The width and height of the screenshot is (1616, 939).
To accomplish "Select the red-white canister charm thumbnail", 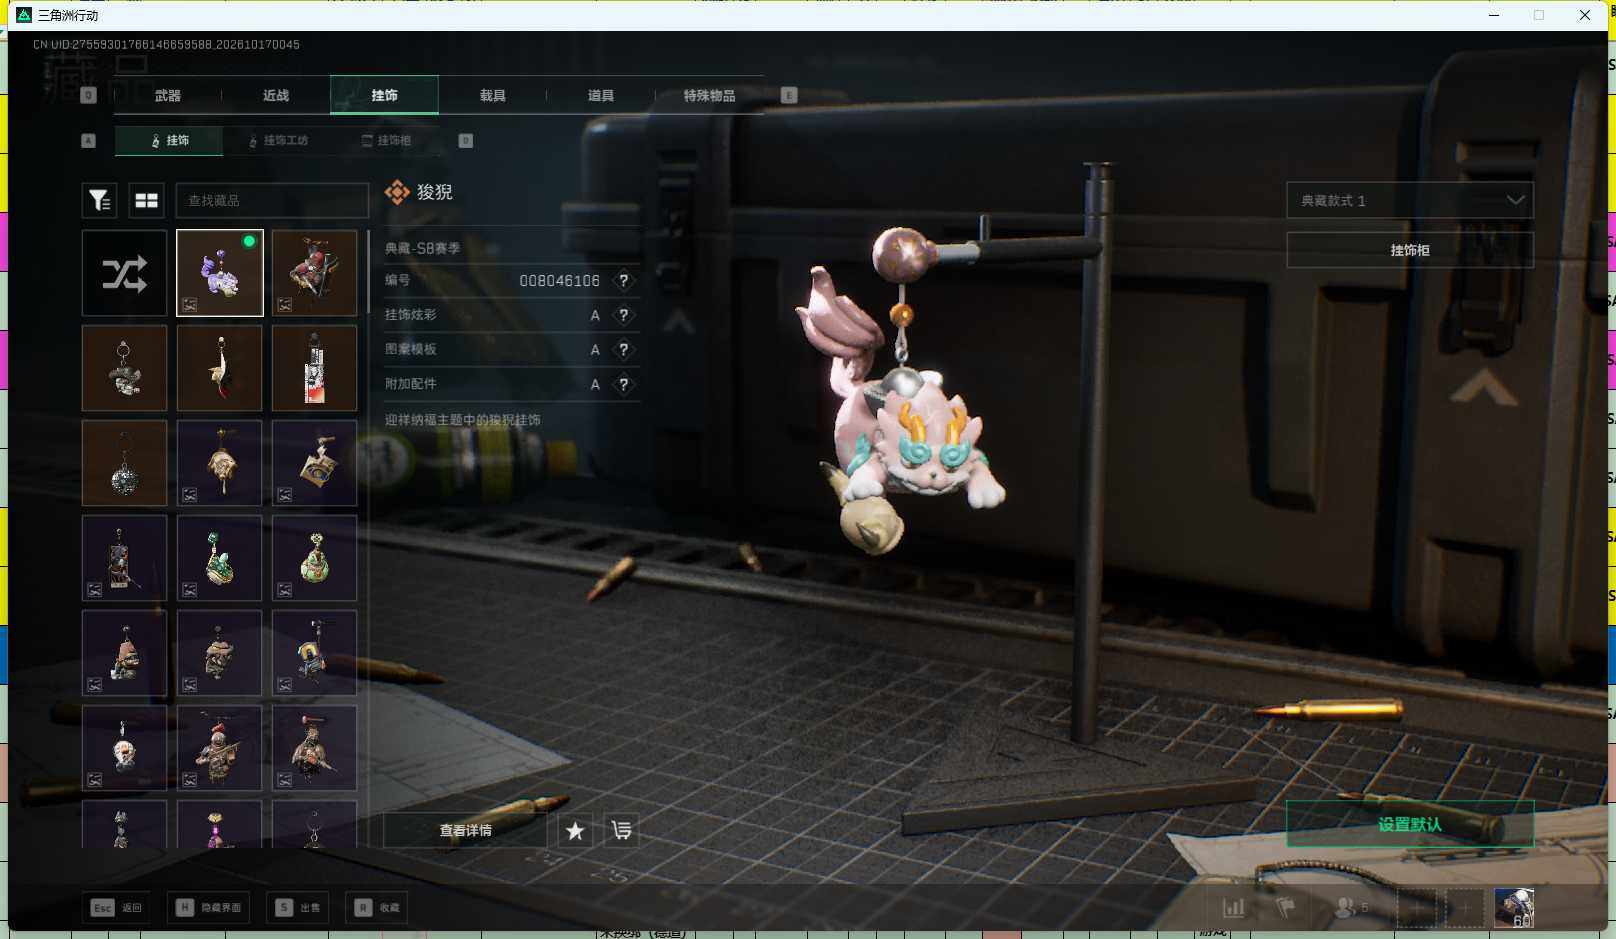I will pyautogui.click(x=315, y=368).
